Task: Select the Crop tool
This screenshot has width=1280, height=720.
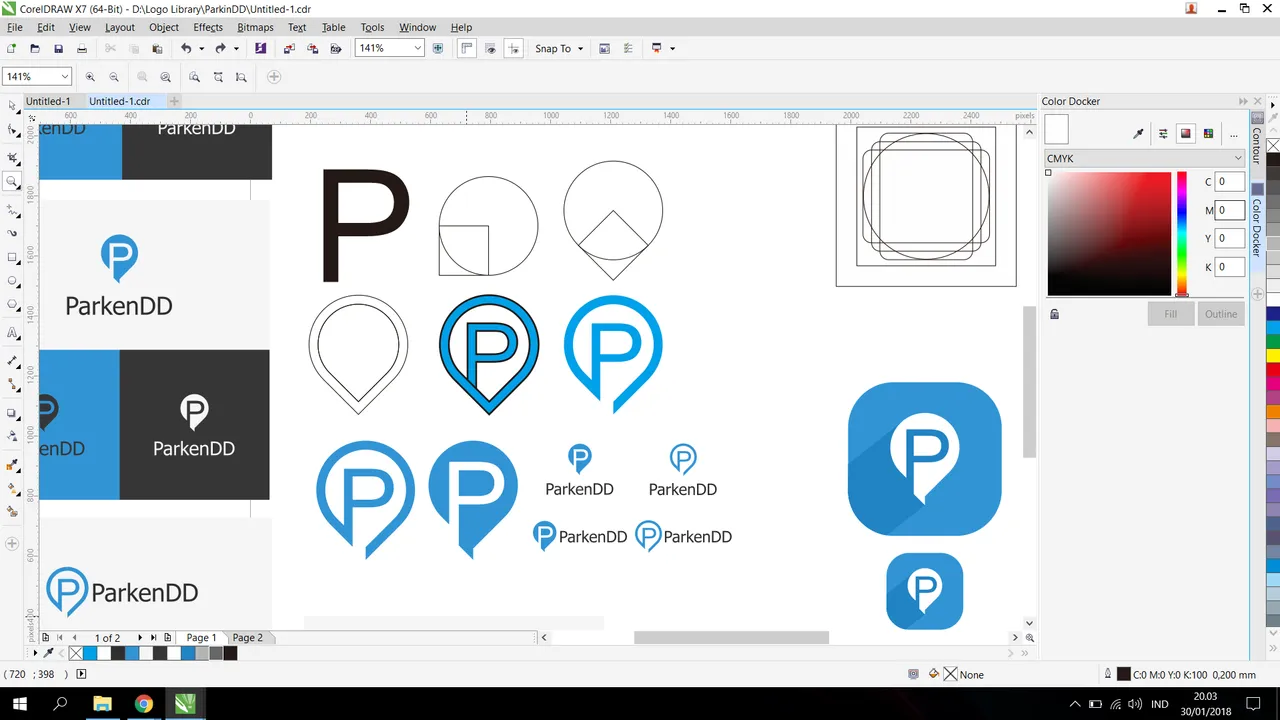Action: tap(12, 158)
